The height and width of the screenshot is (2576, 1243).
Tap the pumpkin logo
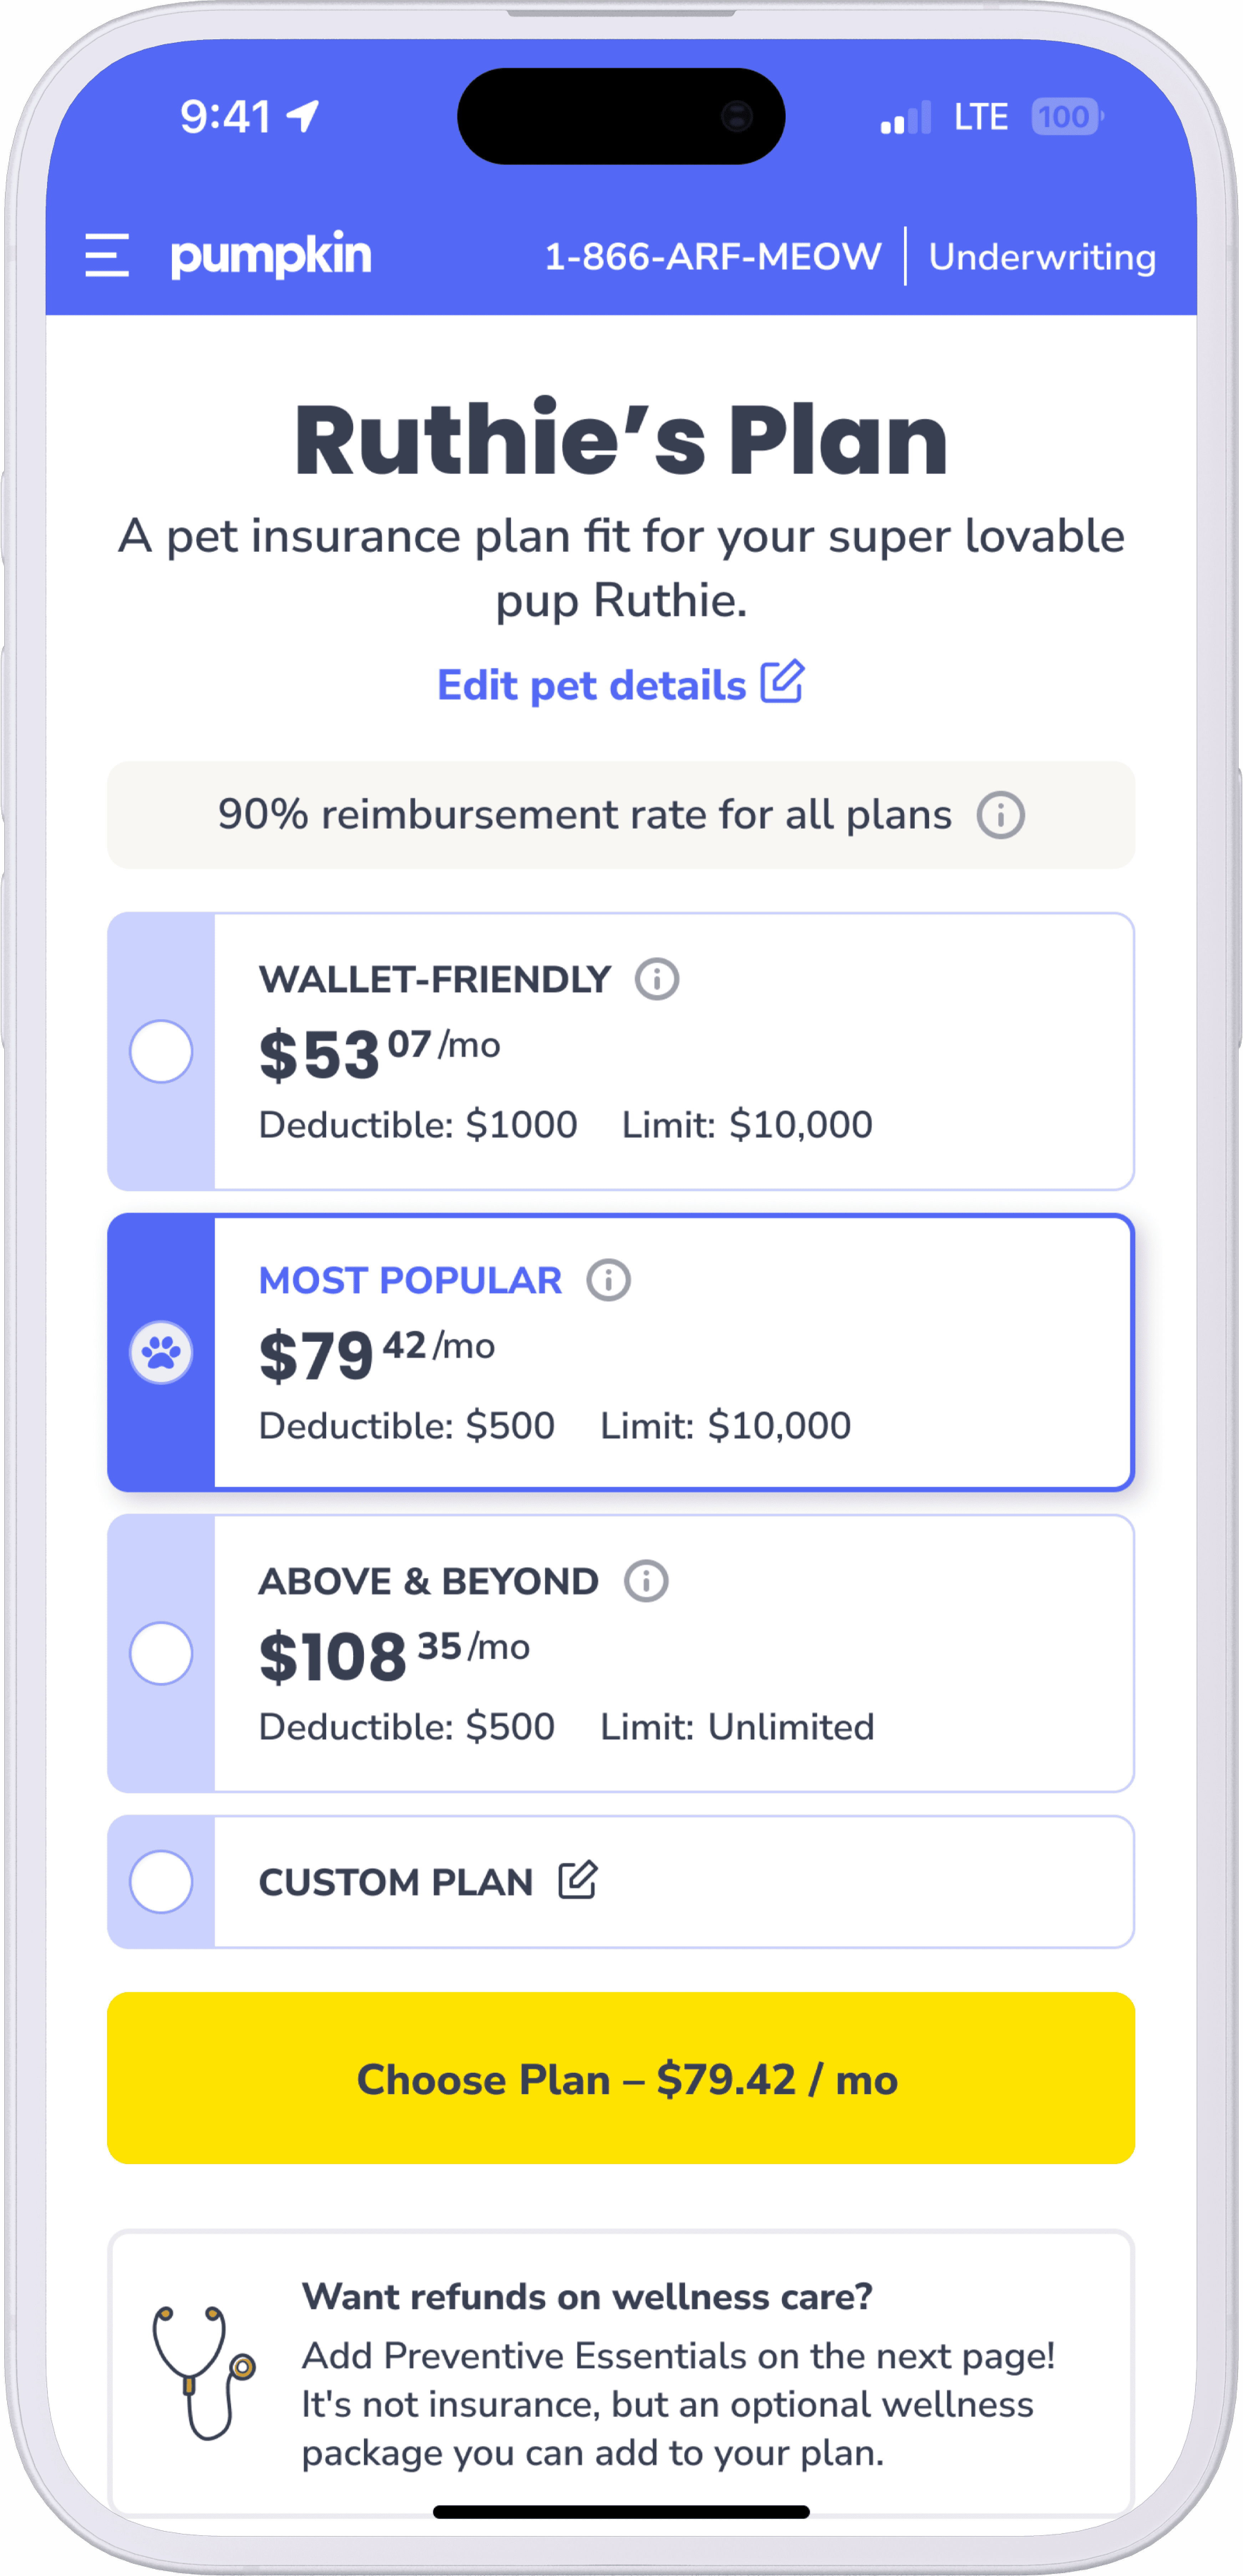[271, 256]
